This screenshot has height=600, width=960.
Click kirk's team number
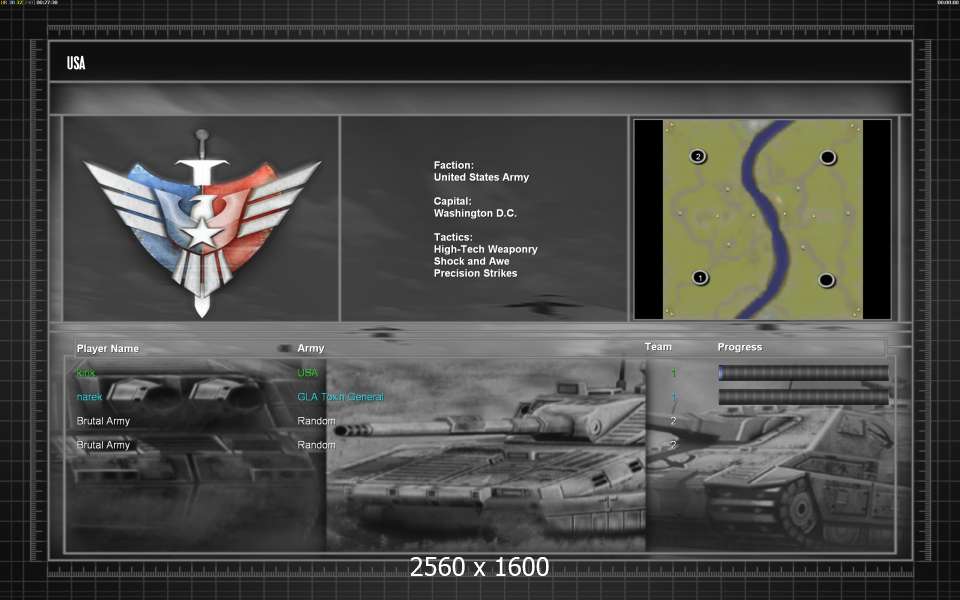point(673,373)
